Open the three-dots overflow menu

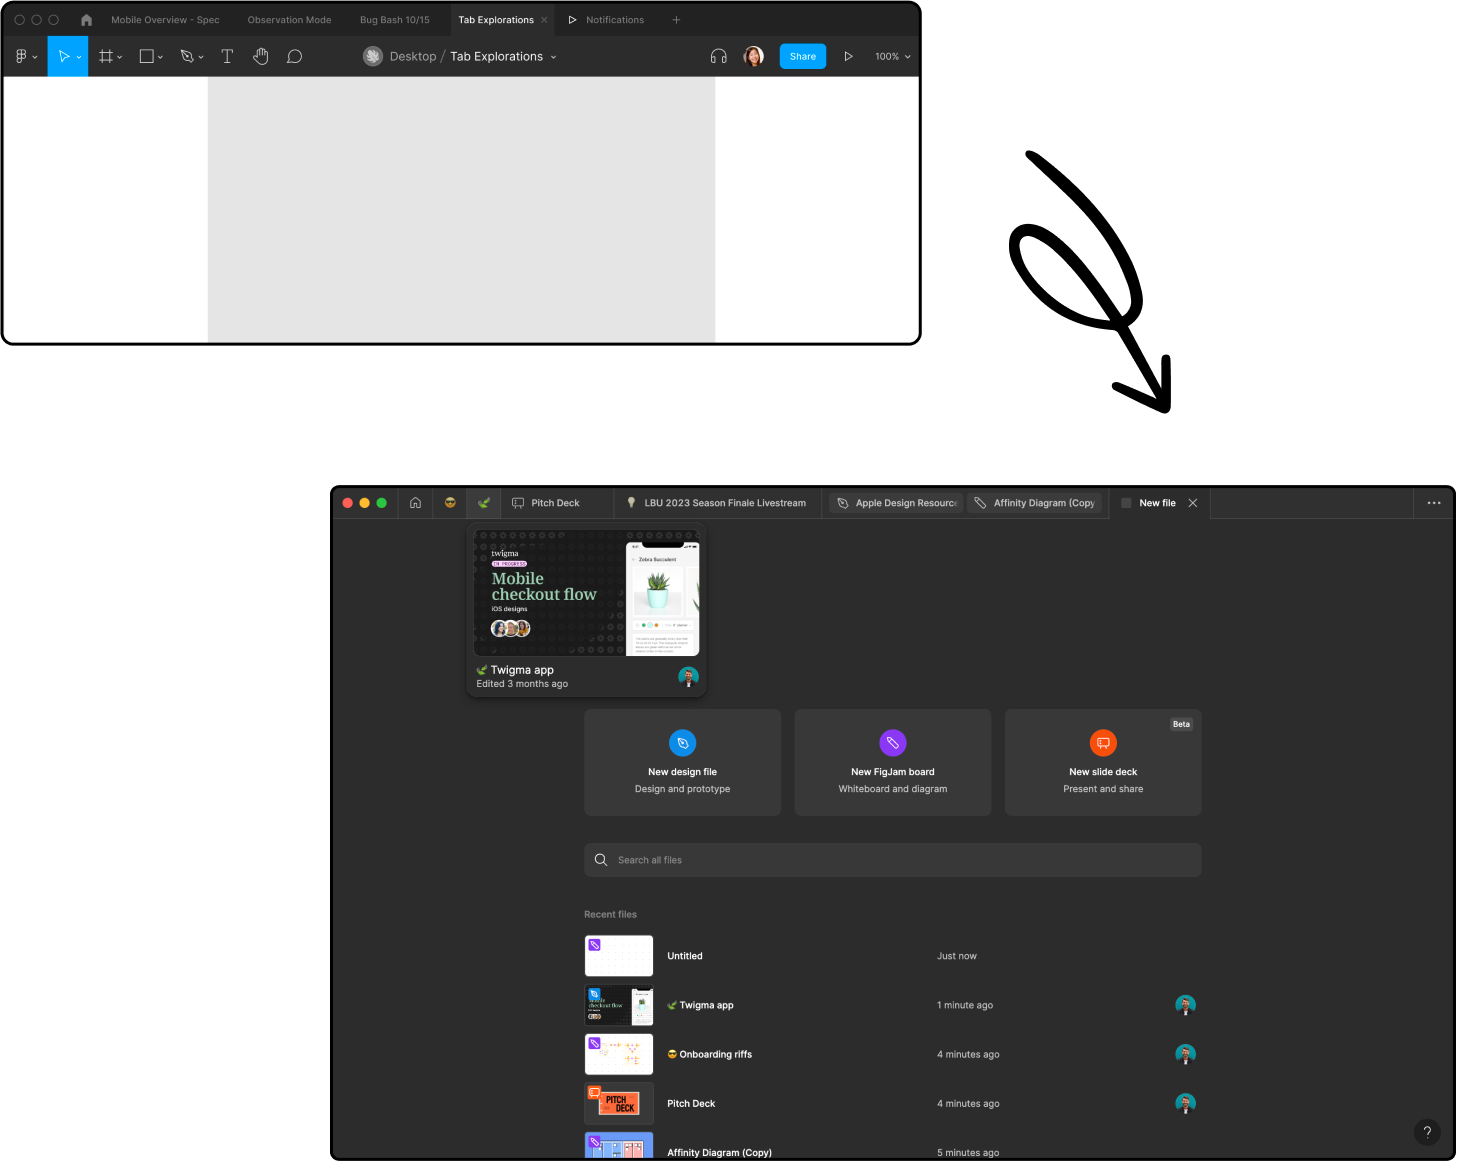point(1433,503)
